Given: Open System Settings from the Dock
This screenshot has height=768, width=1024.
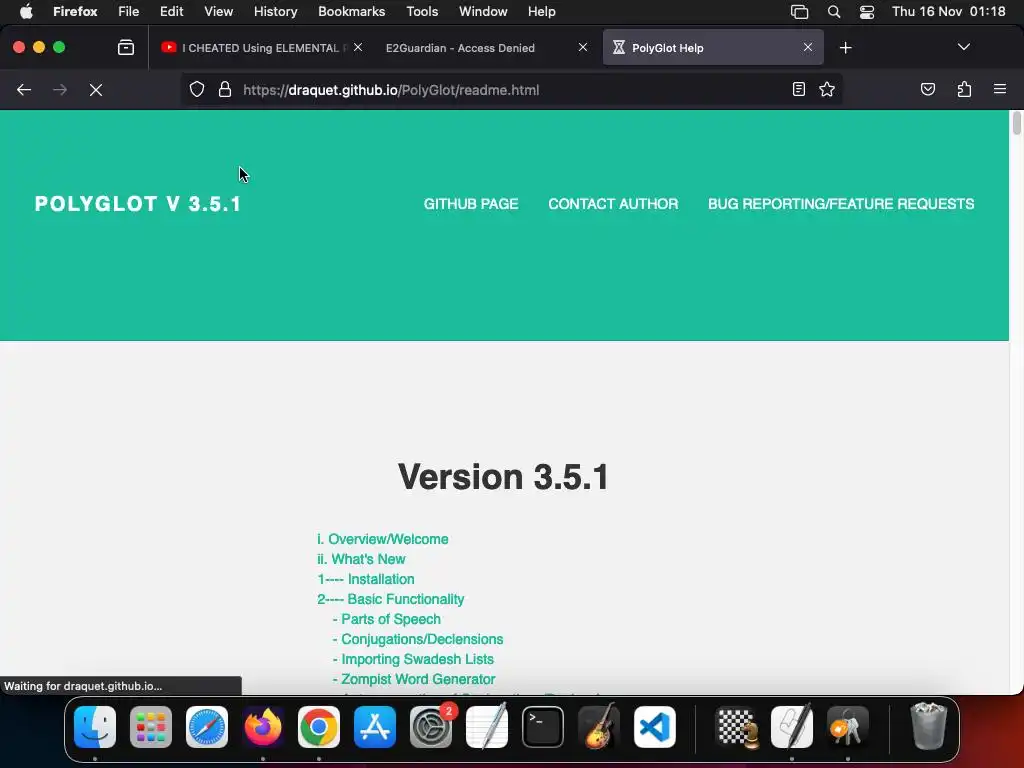Looking at the screenshot, I should 431,727.
